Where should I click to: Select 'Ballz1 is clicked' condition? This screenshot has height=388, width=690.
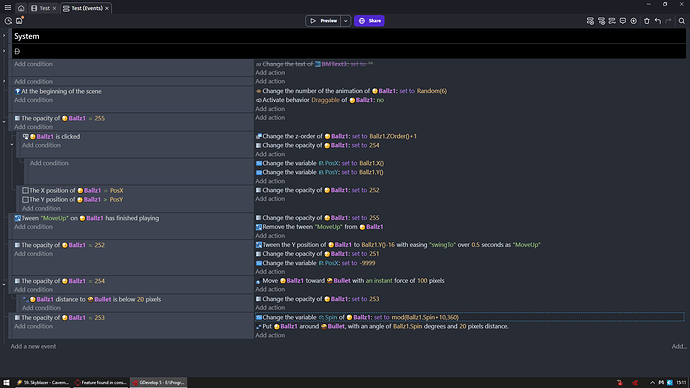click(x=51, y=137)
